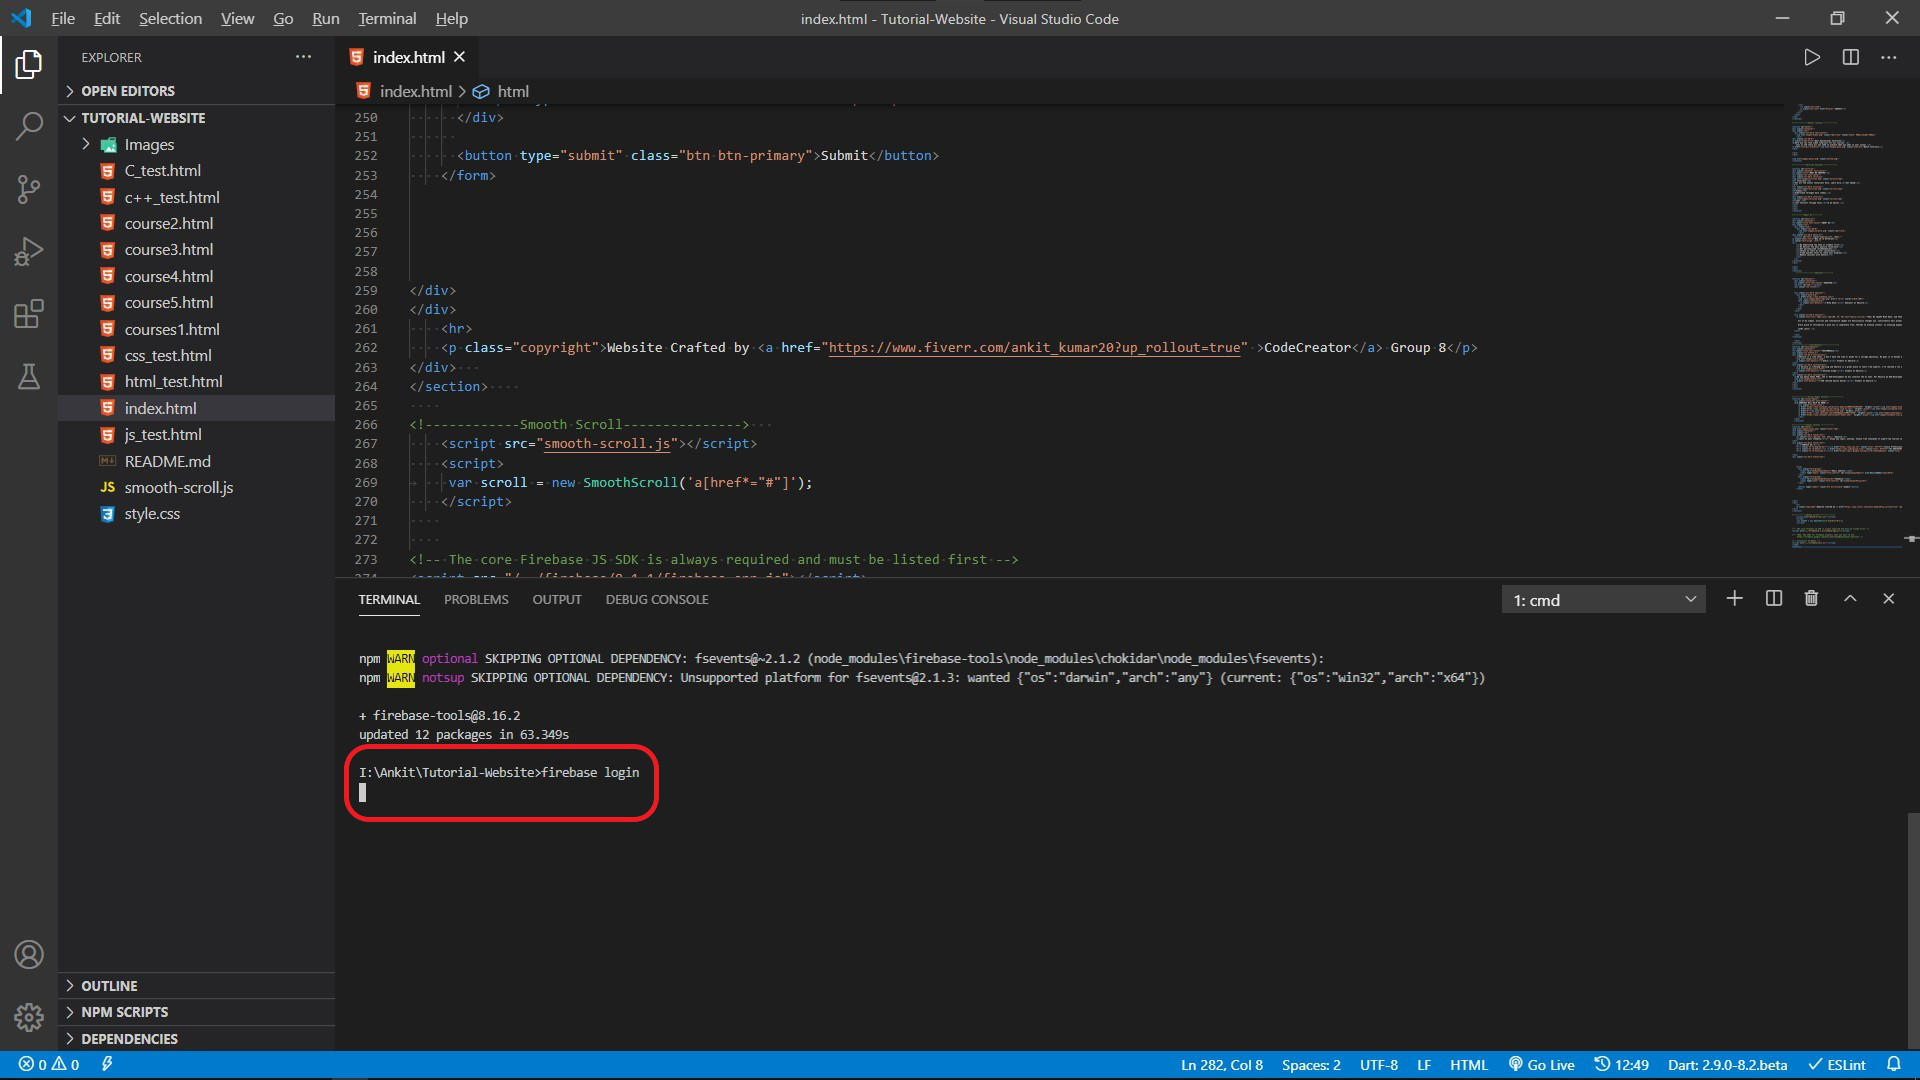The width and height of the screenshot is (1920, 1080).
Task: Click the fiverr.com link in code
Action: [x=1034, y=348]
